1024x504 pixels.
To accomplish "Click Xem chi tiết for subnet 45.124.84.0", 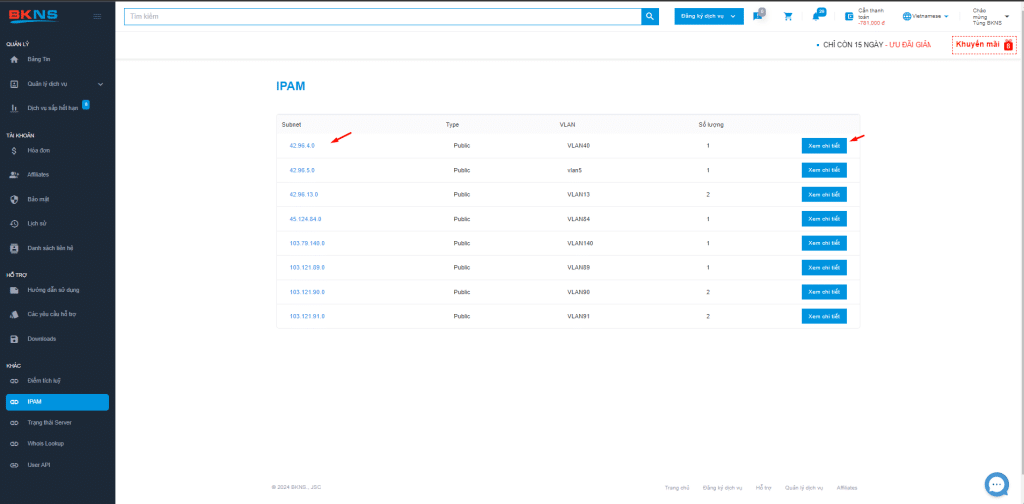I will pyautogui.click(x=824, y=219).
